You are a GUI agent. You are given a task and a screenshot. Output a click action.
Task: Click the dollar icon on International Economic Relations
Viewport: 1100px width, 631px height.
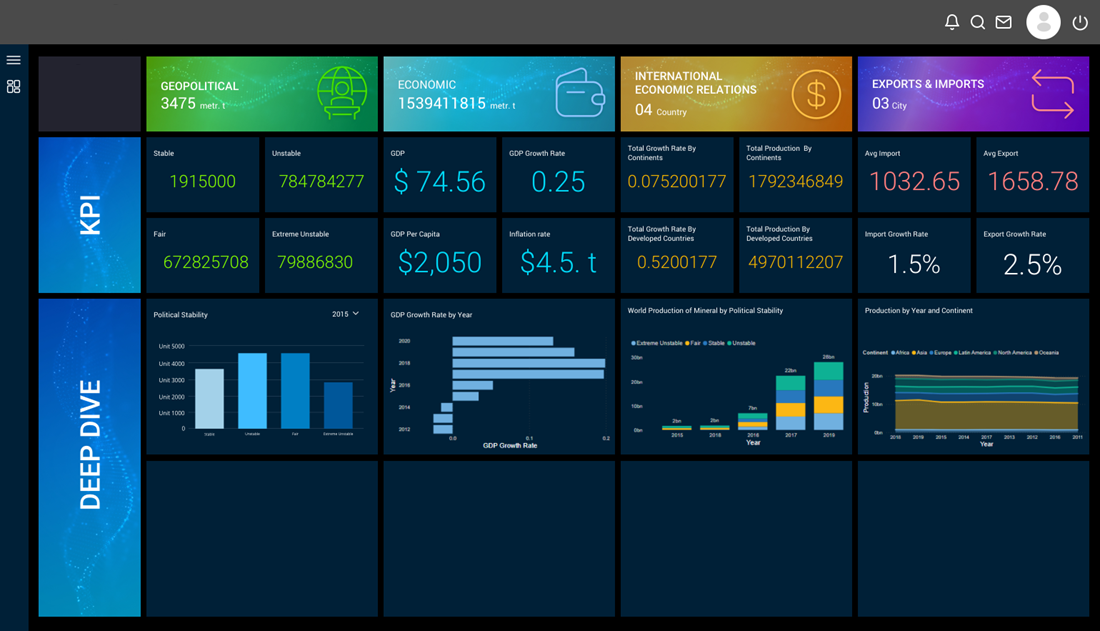[814, 94]
